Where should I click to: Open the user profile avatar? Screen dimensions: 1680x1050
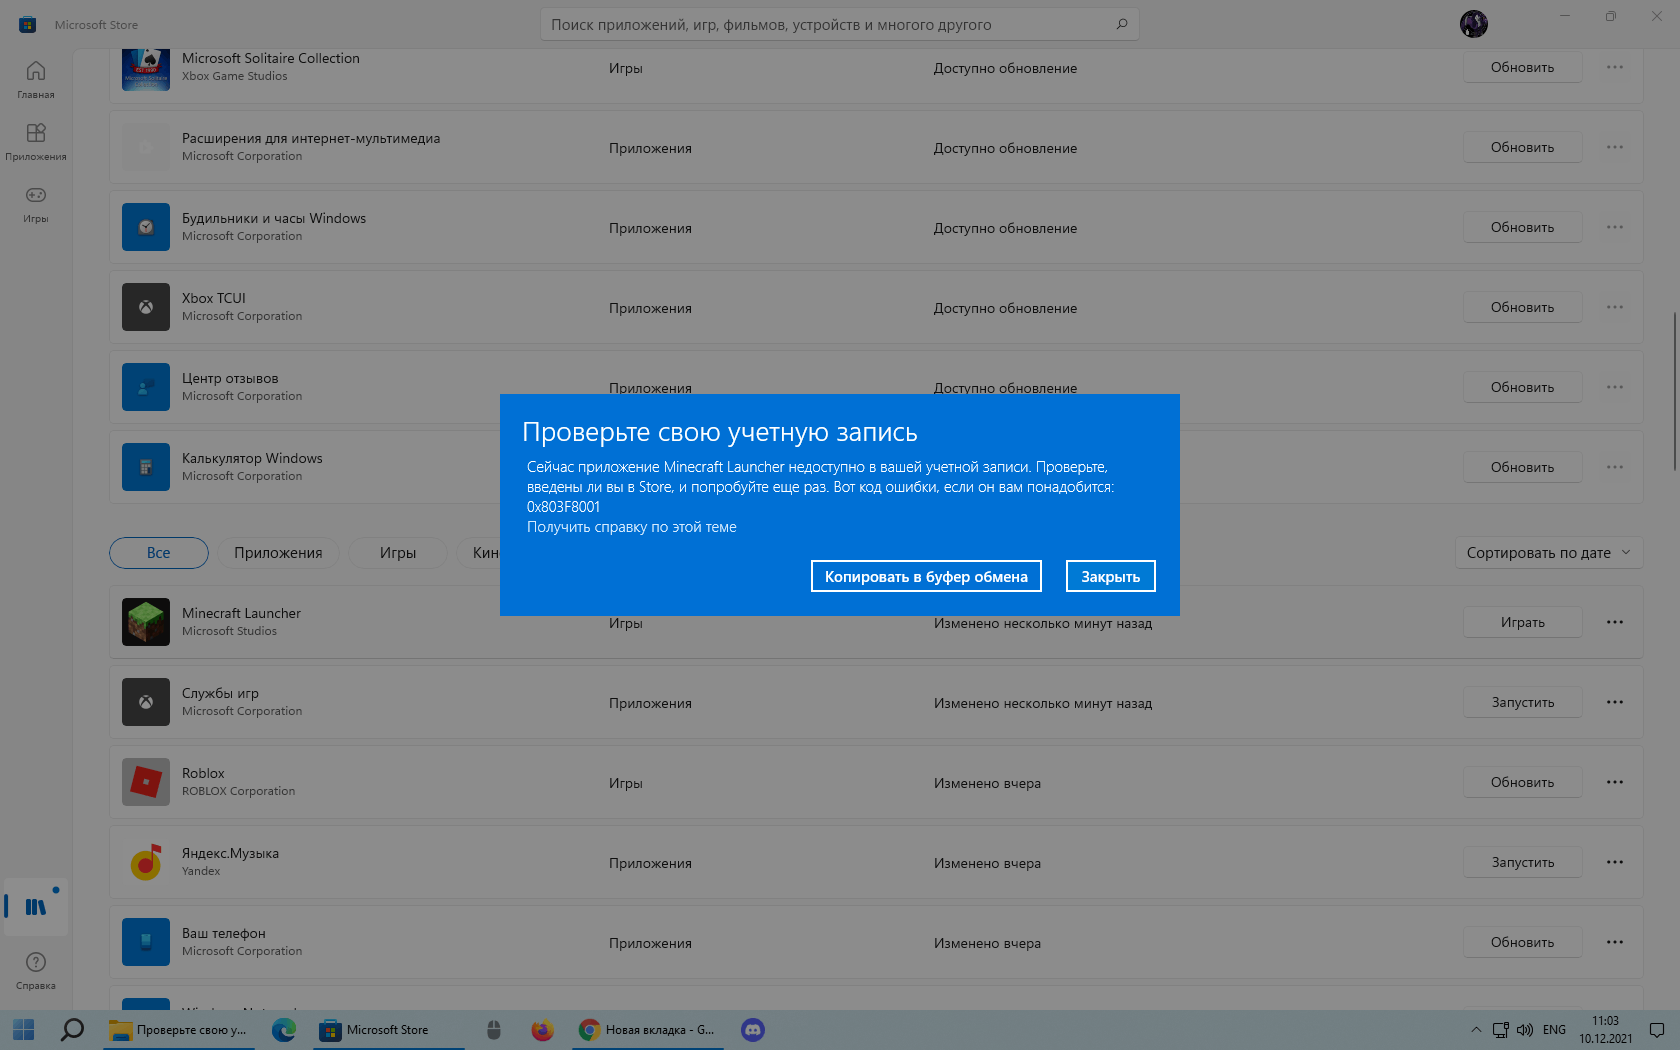1473,24
